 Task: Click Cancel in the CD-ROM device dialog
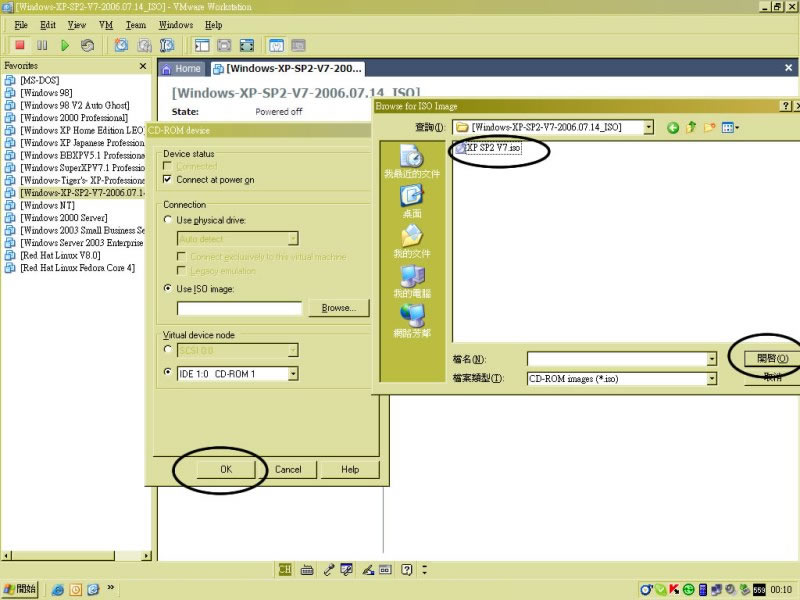click(x=288, y=469)
